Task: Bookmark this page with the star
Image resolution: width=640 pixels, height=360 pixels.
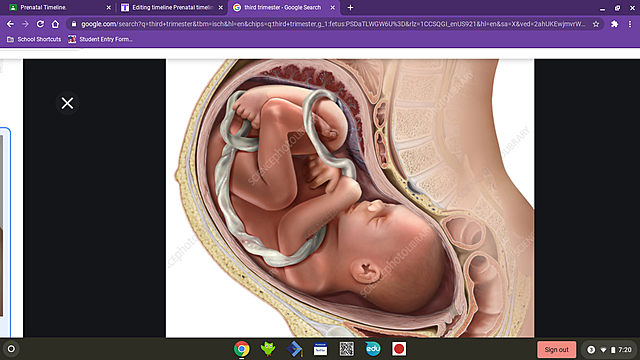Action: click(x=596, y=24)
